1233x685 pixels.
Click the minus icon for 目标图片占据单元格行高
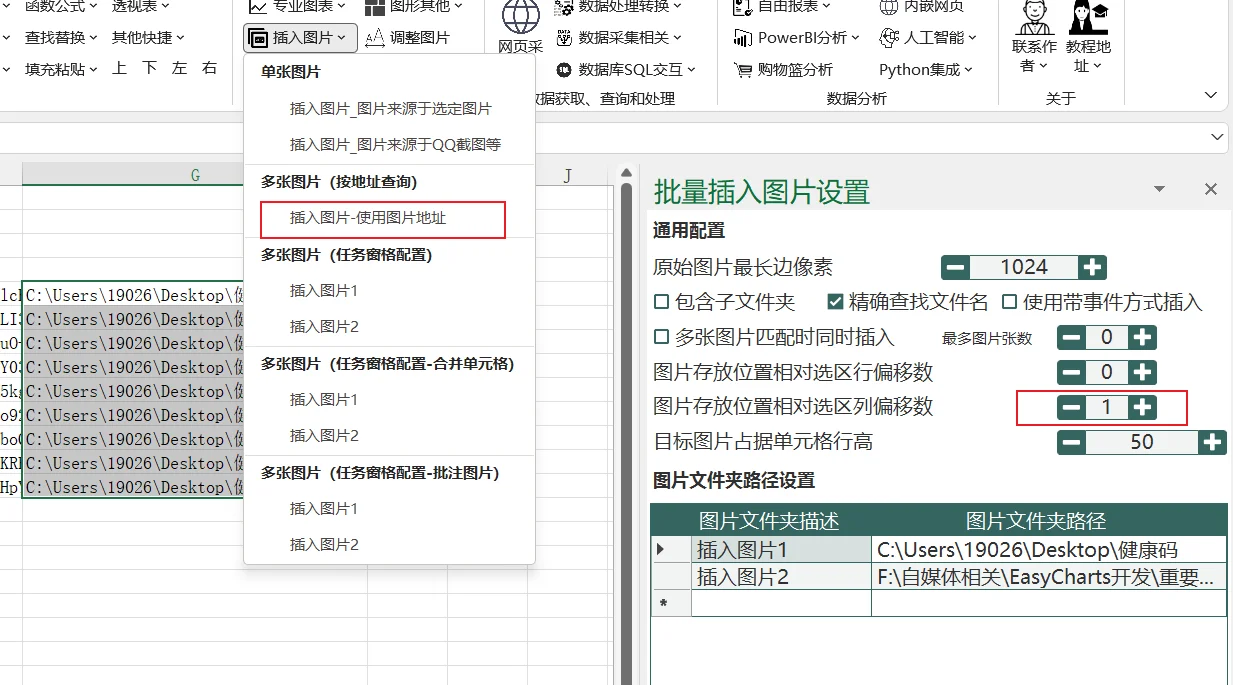[1072, 442]
